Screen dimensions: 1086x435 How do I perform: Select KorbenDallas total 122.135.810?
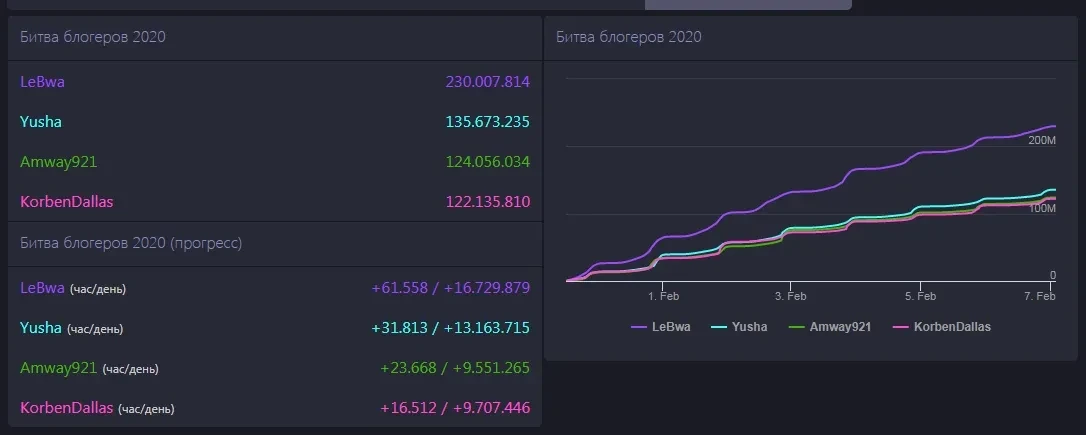click(487, 202)
